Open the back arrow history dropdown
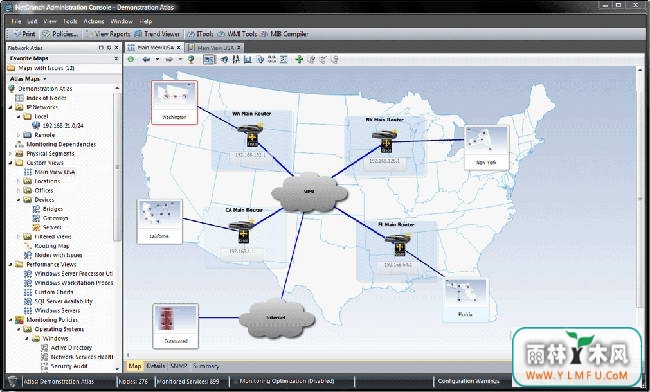 (157, 59)
